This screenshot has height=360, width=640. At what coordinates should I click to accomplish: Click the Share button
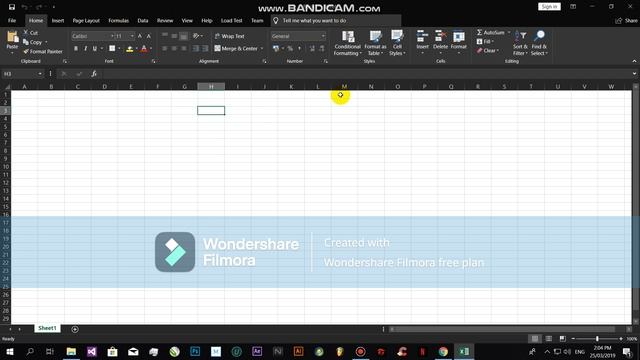pos(627,20)
